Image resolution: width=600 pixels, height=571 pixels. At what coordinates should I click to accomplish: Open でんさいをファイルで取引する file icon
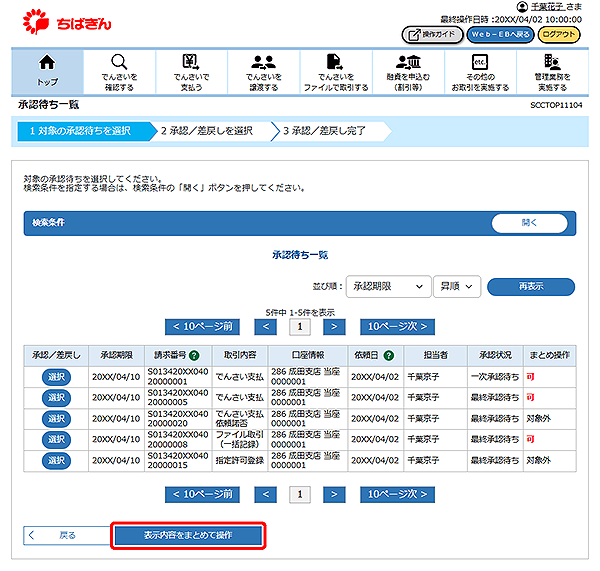pos(334,62)
